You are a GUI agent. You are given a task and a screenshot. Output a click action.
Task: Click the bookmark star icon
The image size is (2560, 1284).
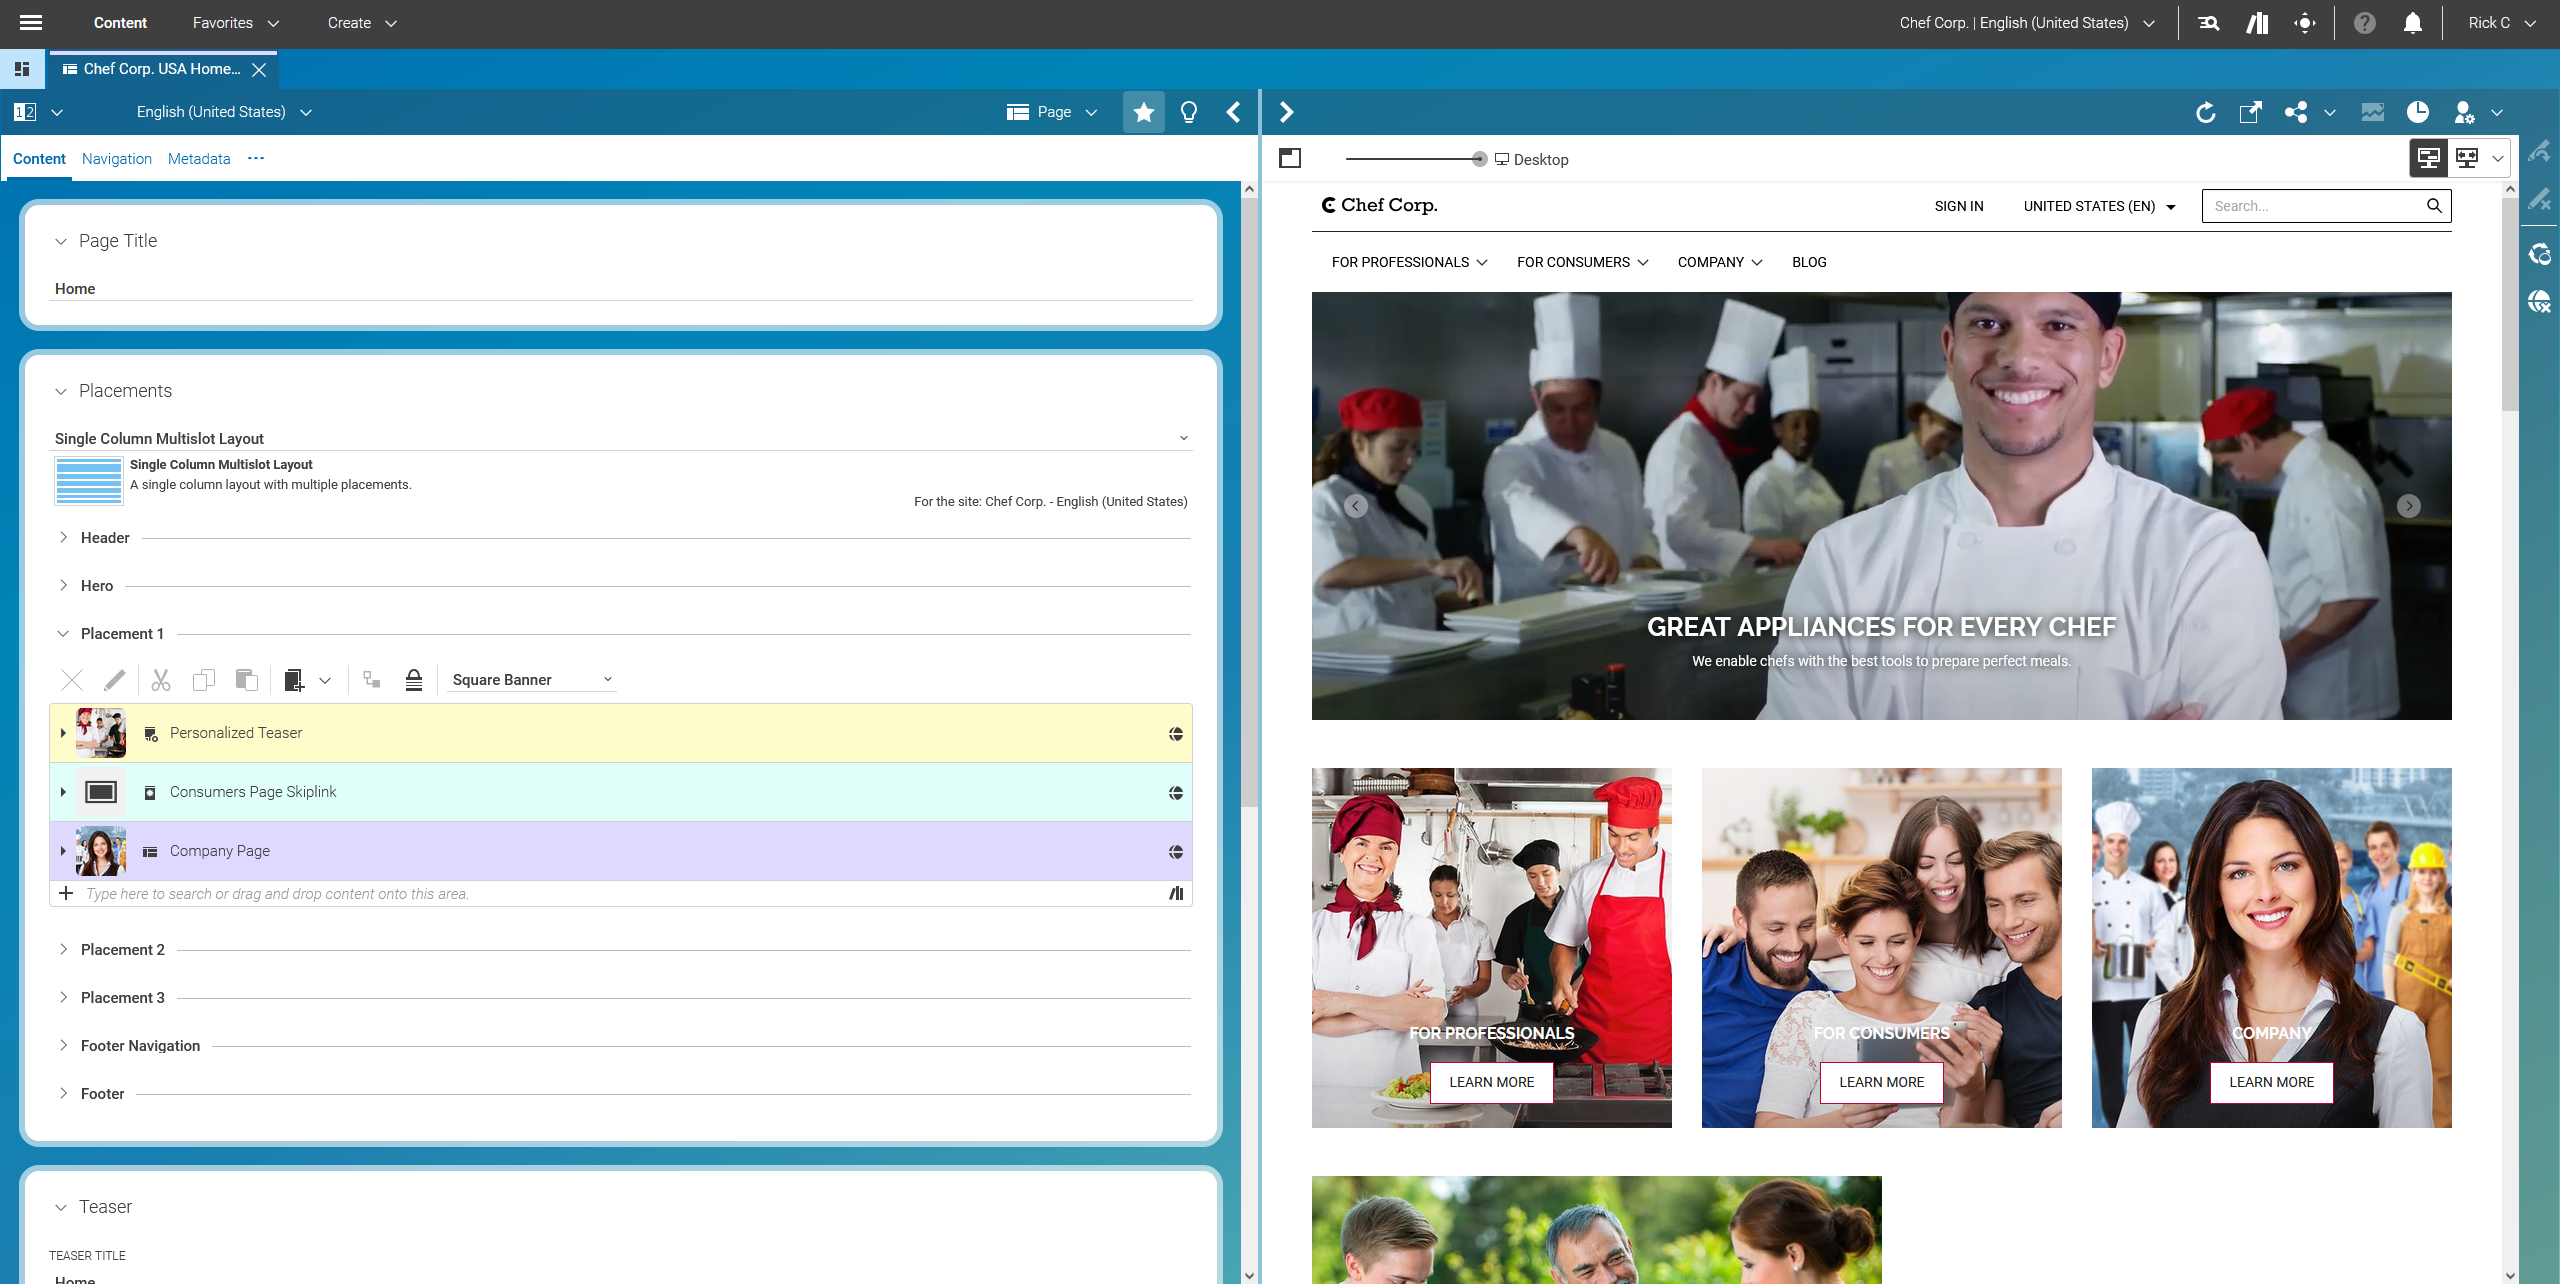tap(1143, 112)
